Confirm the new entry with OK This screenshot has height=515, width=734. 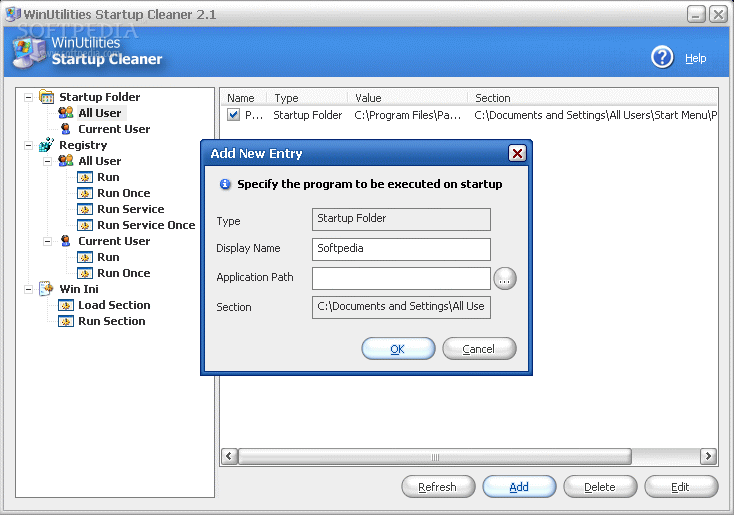[398, 349]
